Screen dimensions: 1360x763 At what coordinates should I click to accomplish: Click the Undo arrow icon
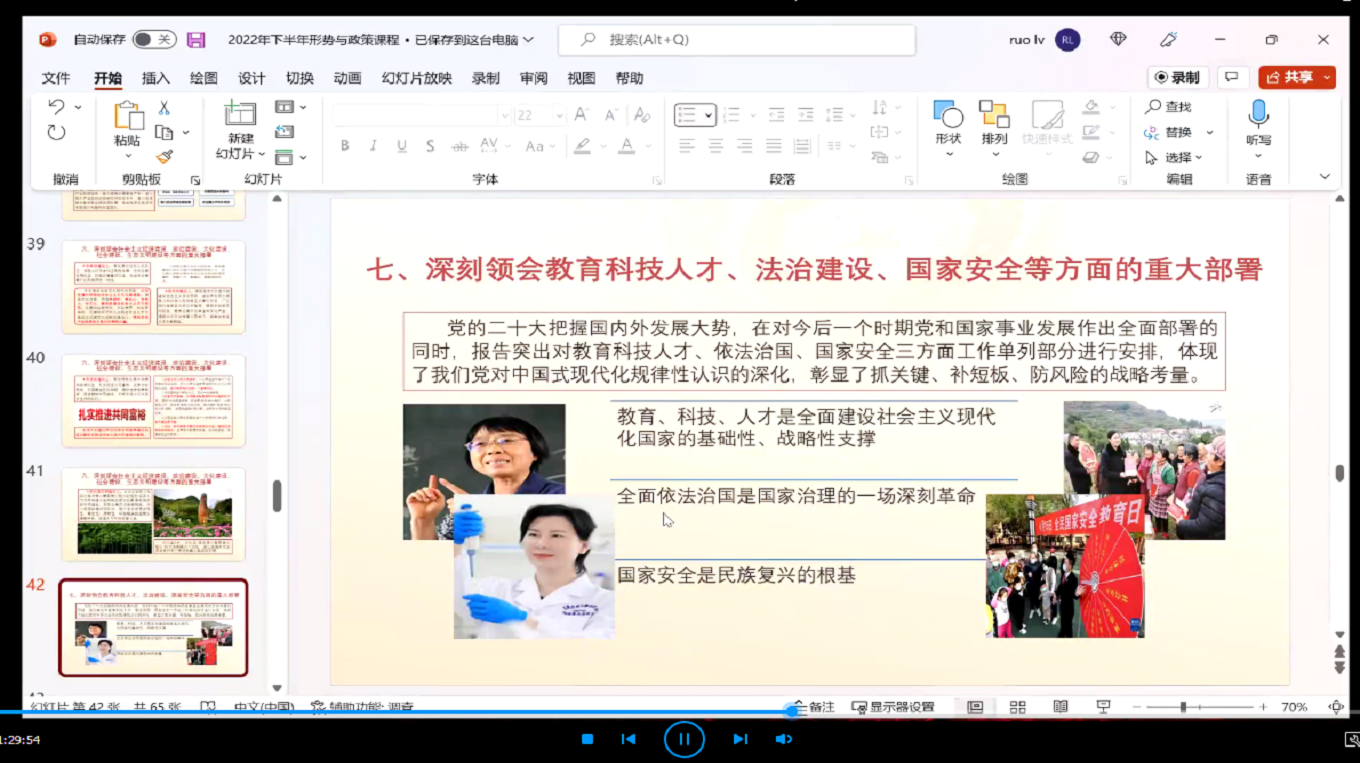(x=55, y=106)
